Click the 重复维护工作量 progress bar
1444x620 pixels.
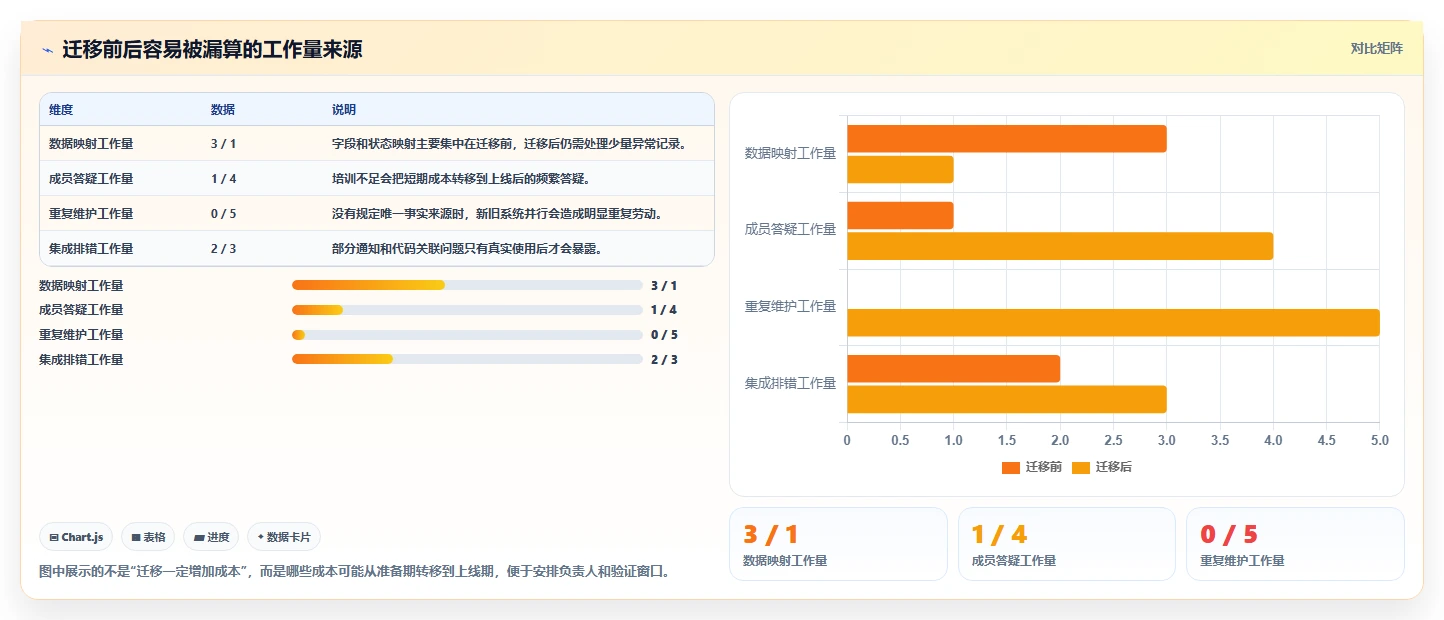[x=467, y=335]
